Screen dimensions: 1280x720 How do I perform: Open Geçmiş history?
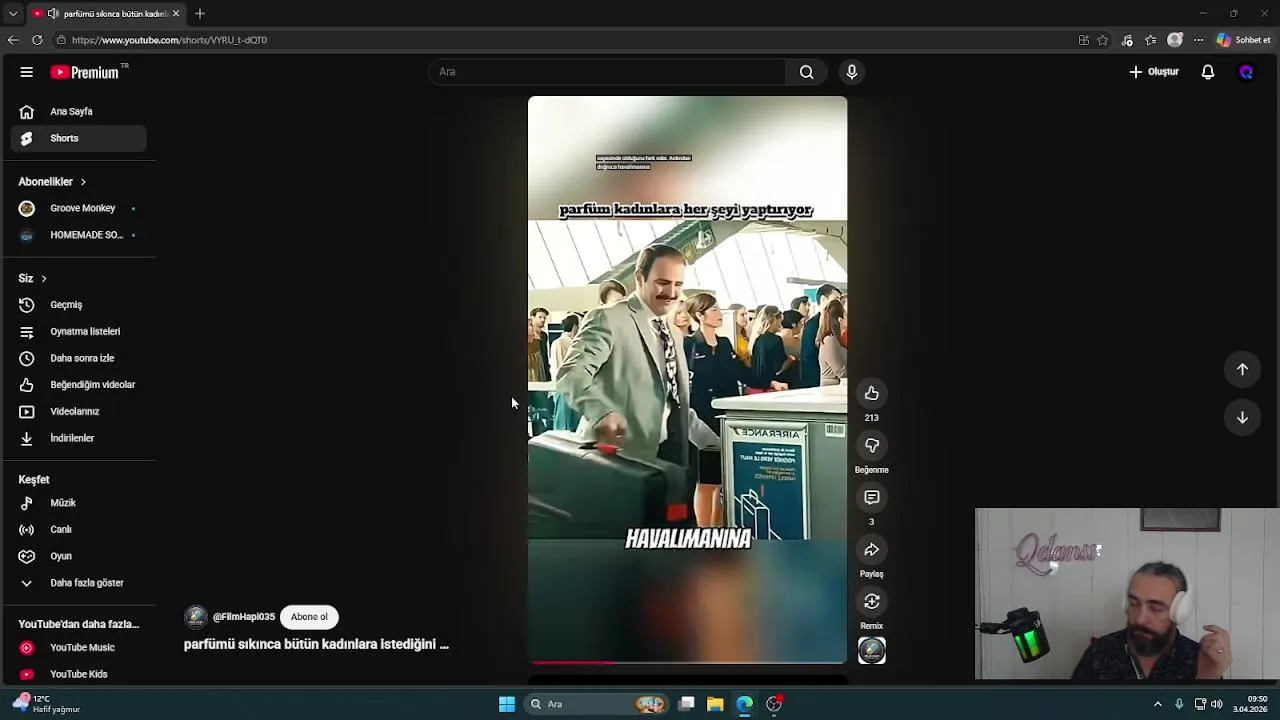click(x=79, y=305)
